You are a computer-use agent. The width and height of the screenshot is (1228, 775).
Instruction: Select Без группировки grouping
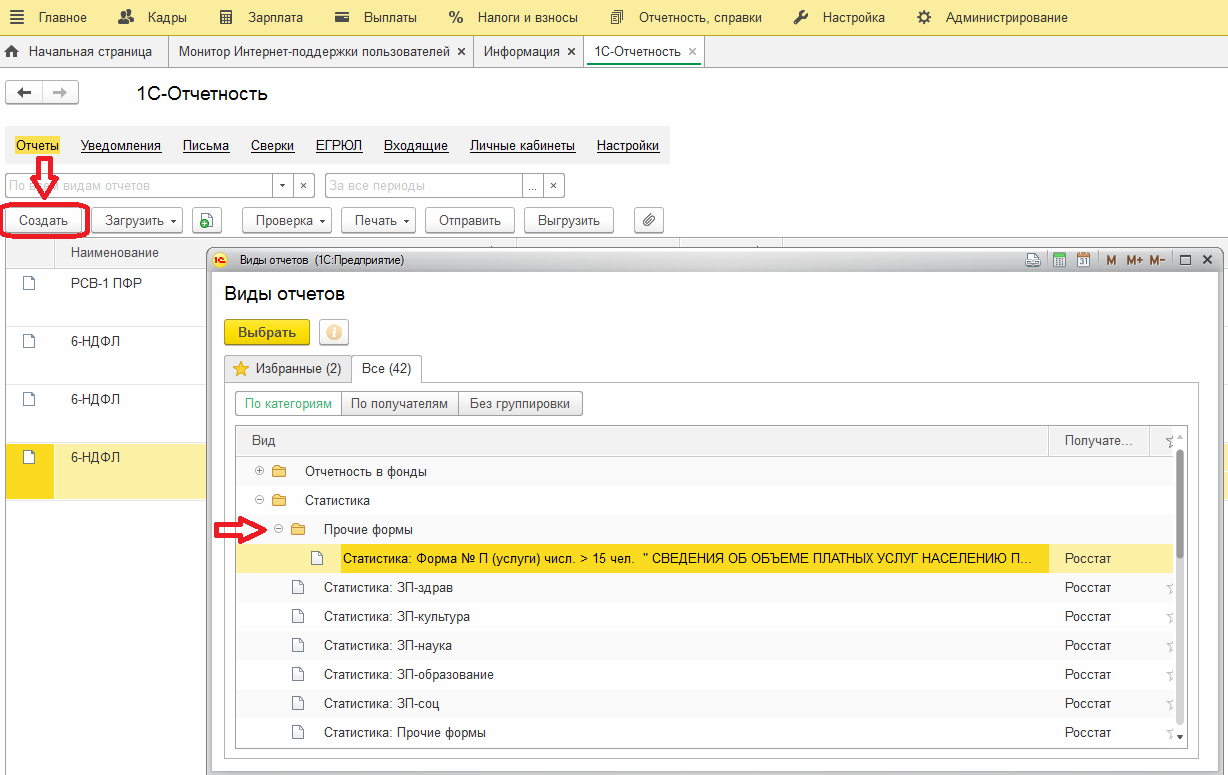click(x=520, y=404)
